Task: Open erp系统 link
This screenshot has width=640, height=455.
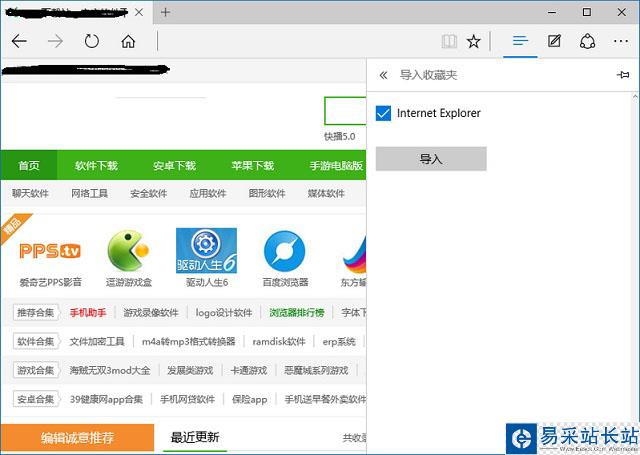Action: (x=339, y=341)
